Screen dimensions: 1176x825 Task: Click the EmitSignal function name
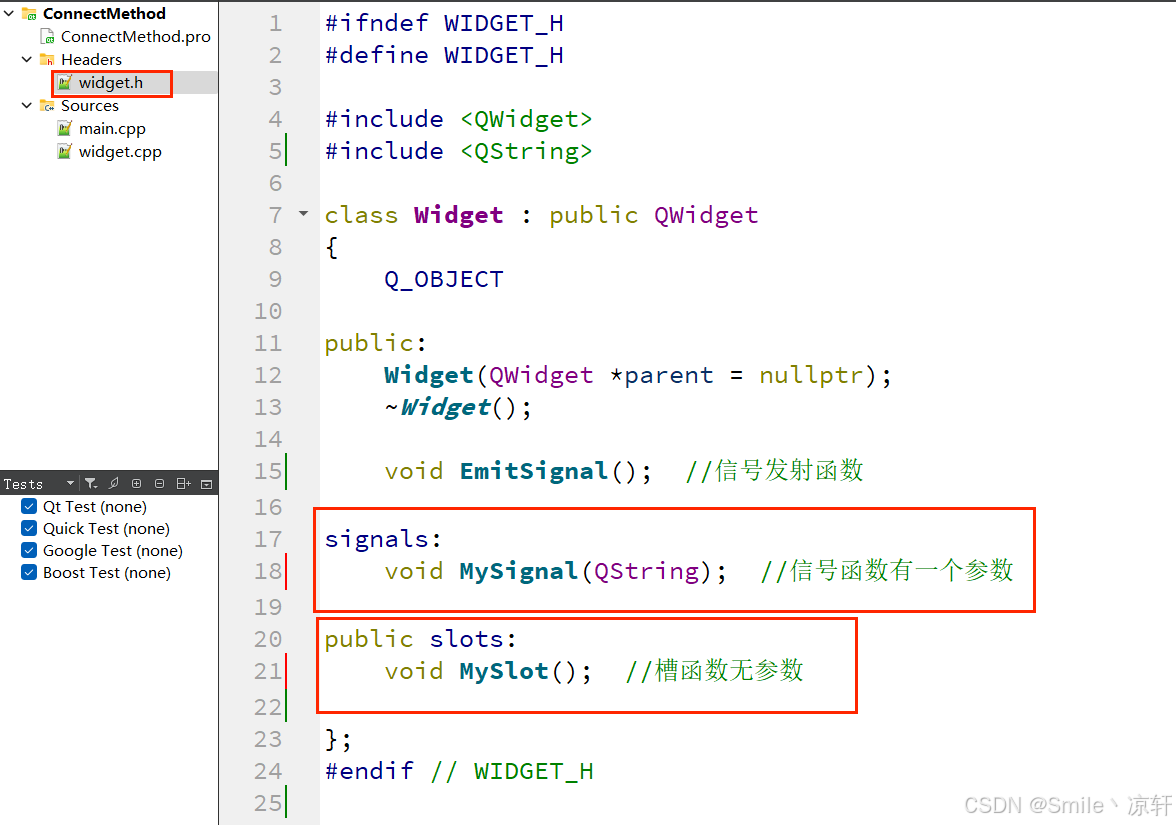click(x=533, y=471)
